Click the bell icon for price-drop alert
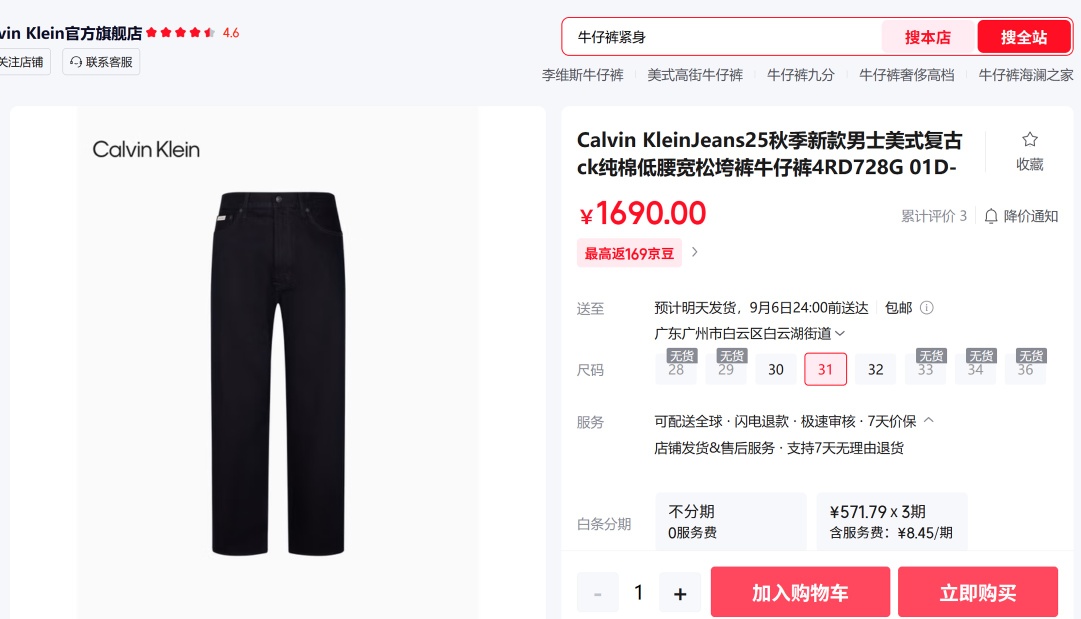 [991, 216]
